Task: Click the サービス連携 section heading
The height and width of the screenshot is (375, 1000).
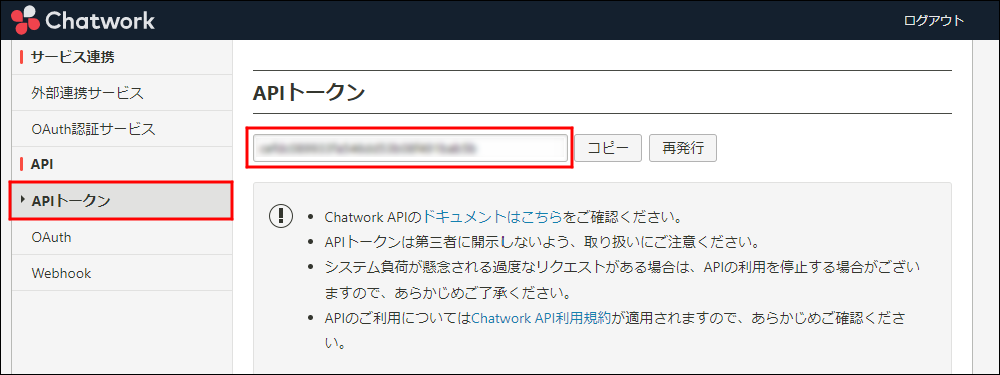Action: (x=73, y=57)
